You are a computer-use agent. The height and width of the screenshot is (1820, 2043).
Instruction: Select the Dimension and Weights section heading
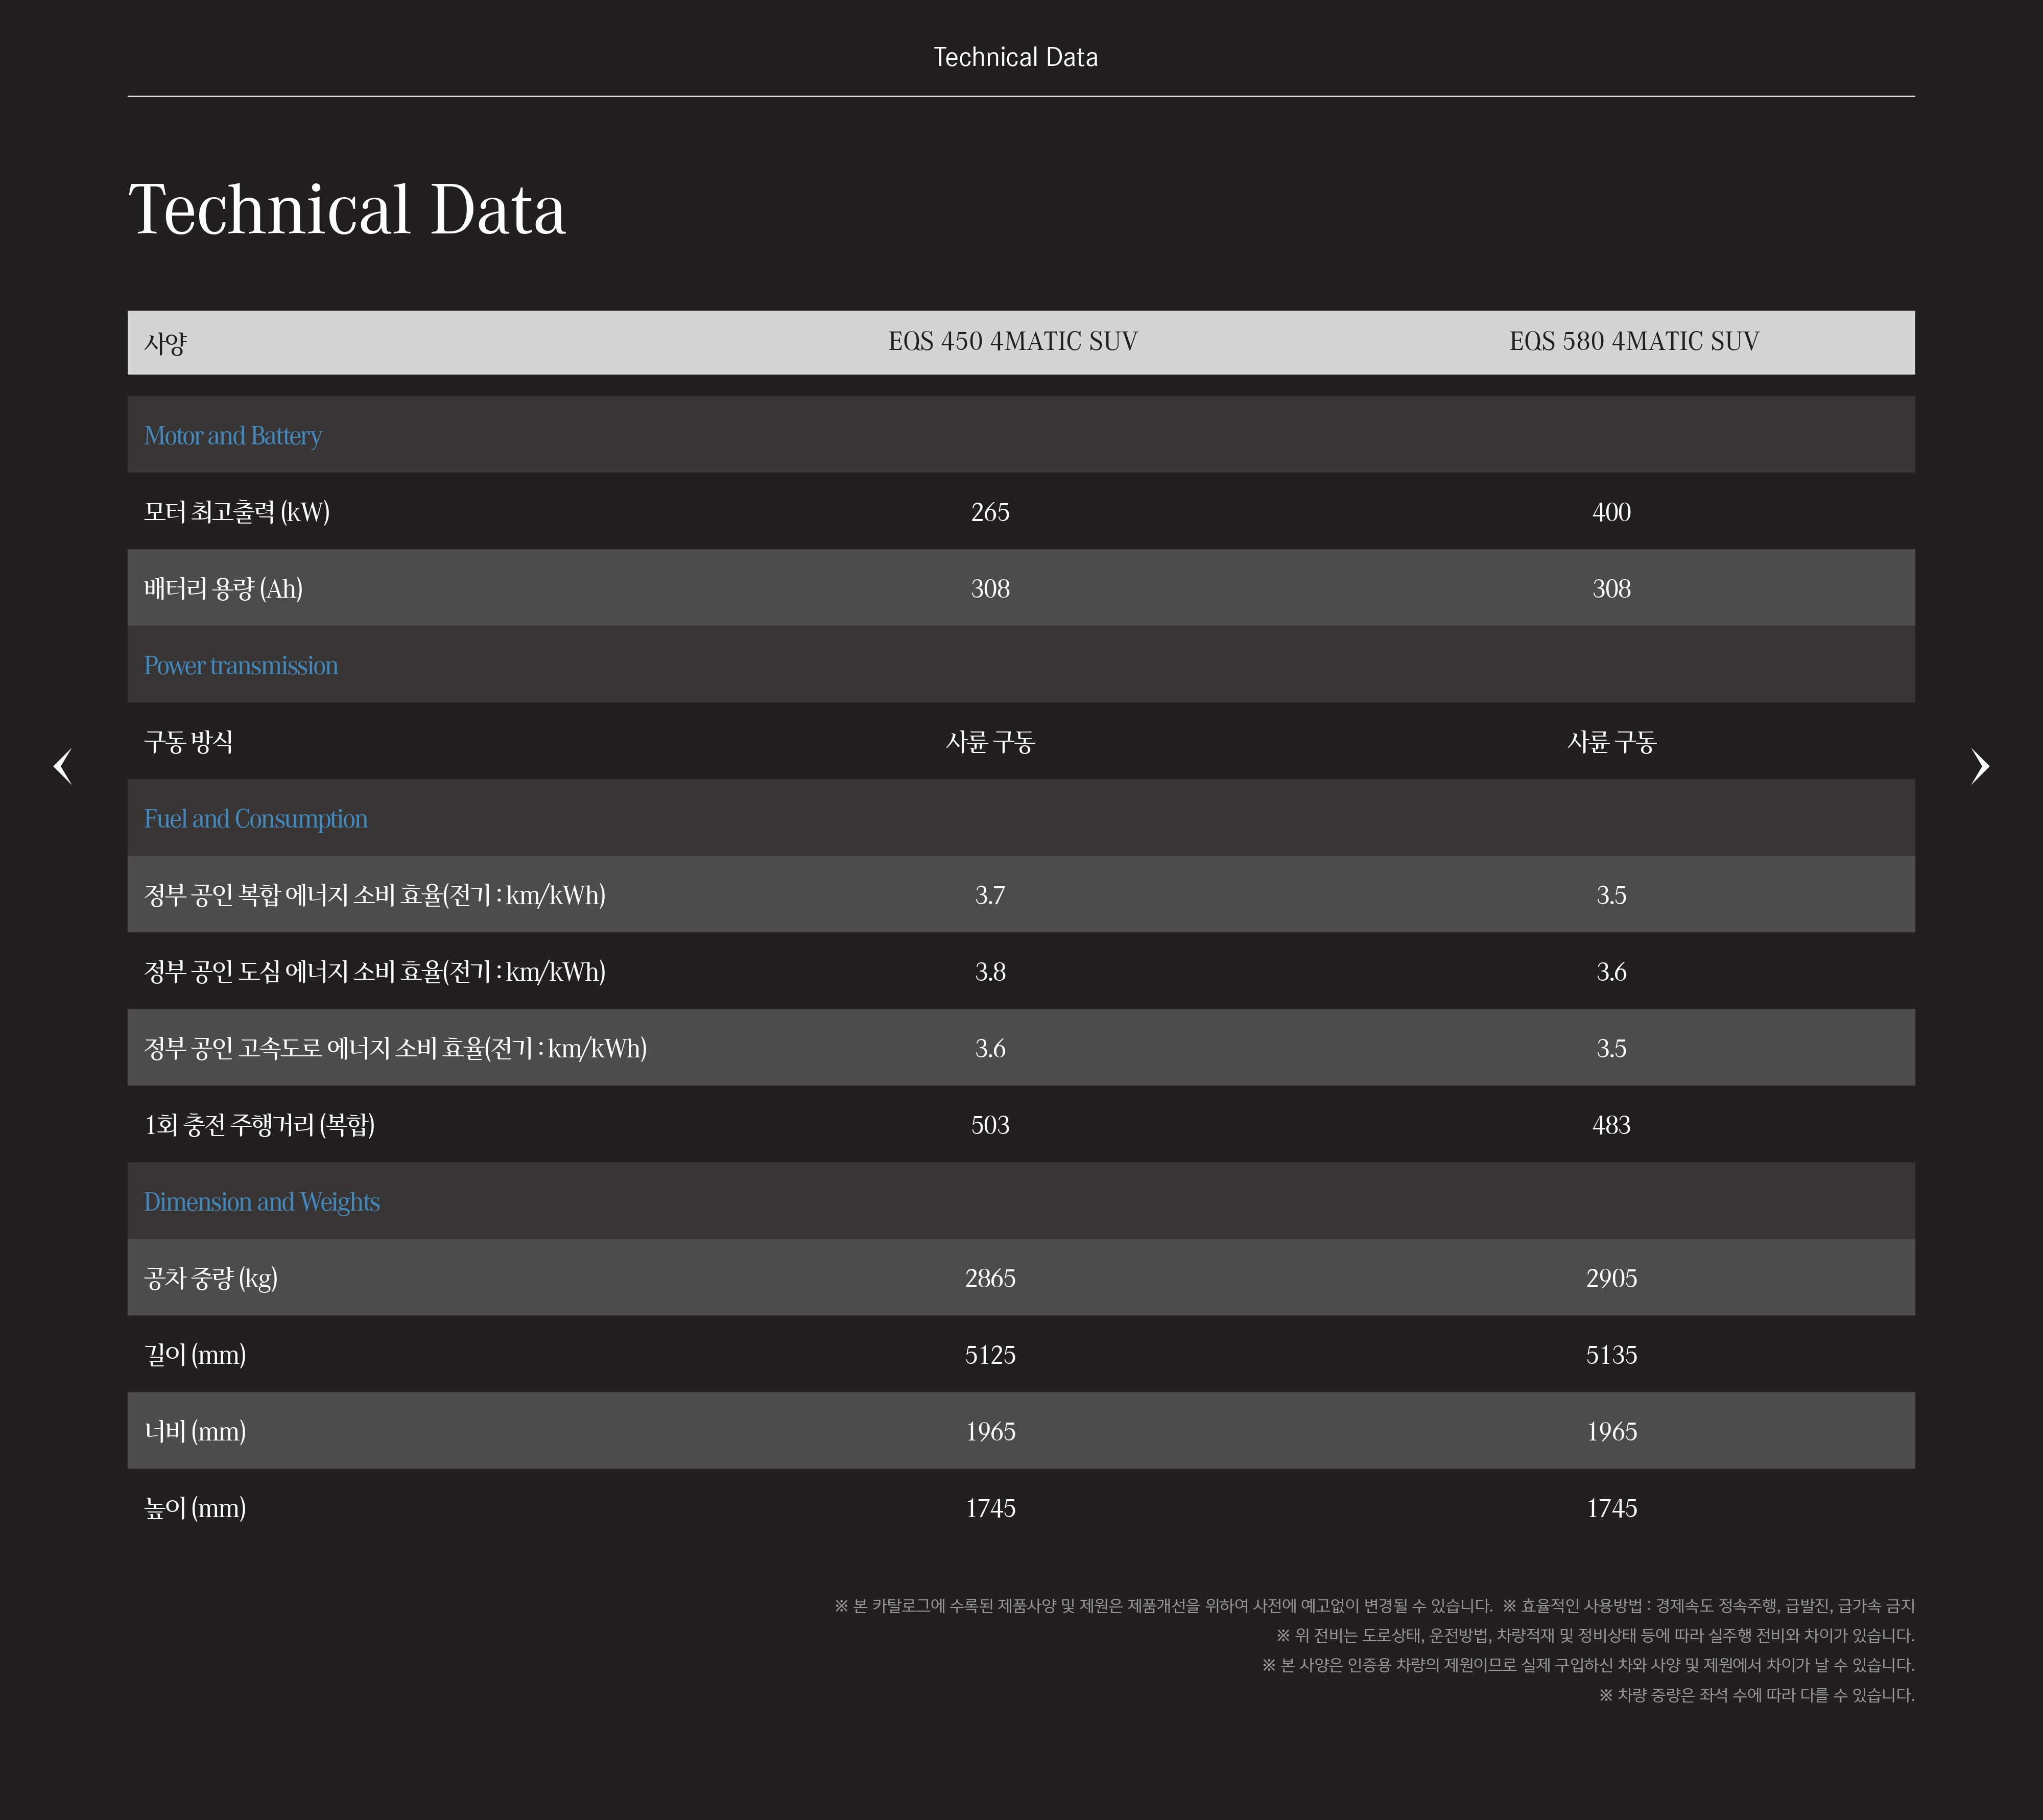coord(262,1202)
